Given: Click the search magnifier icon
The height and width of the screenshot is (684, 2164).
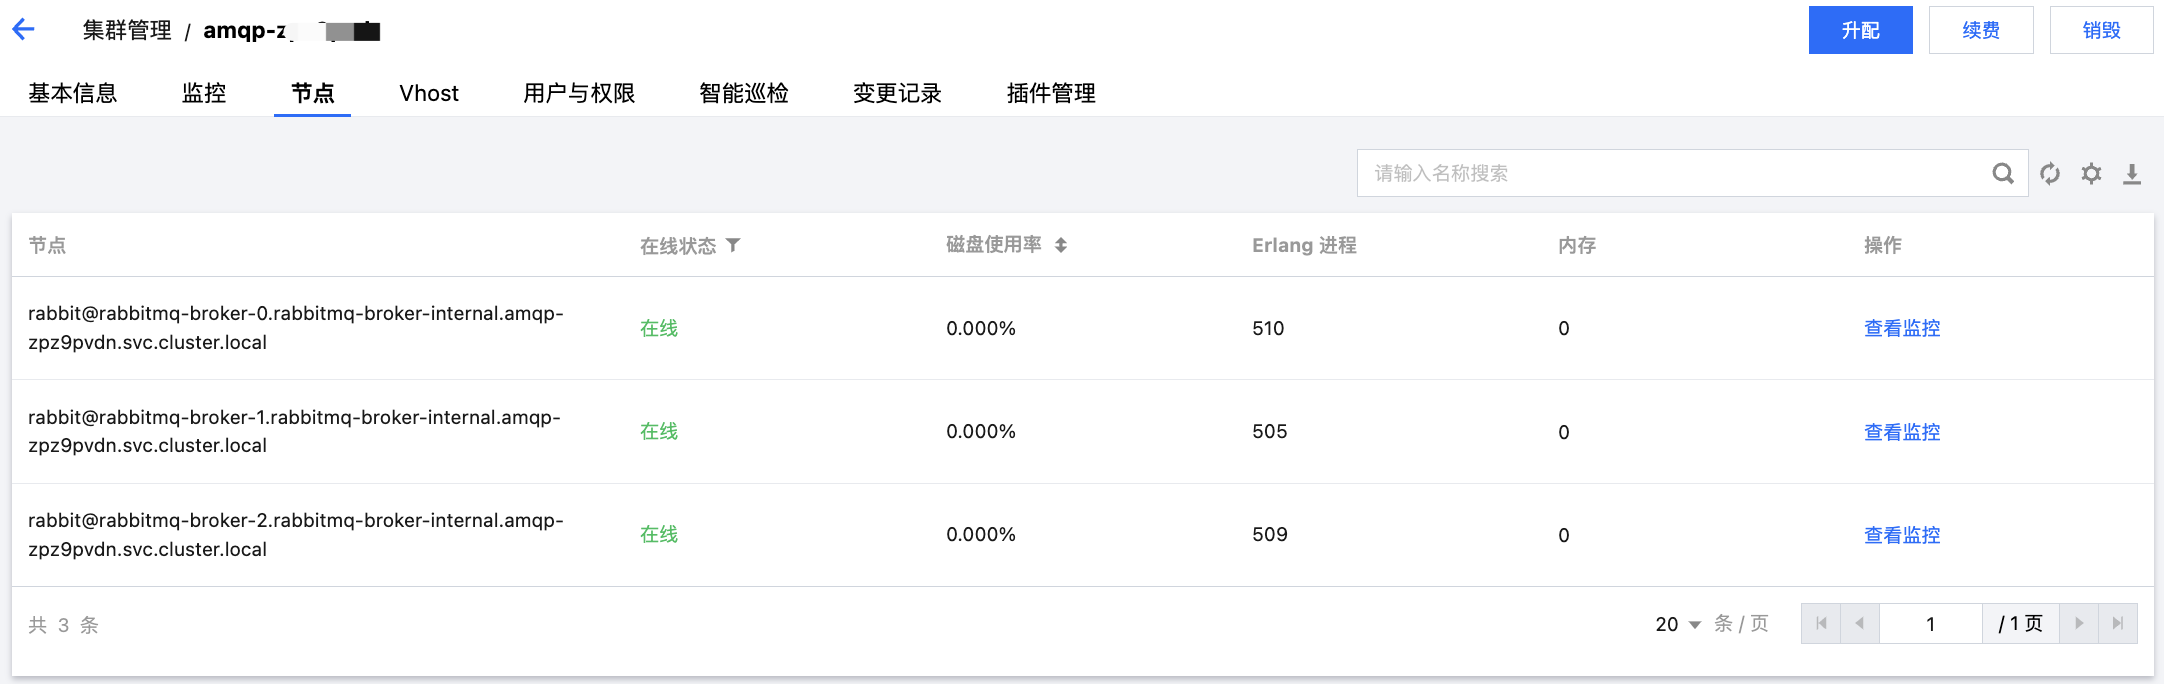Looking at the screenshot, I should (2003, 173).
